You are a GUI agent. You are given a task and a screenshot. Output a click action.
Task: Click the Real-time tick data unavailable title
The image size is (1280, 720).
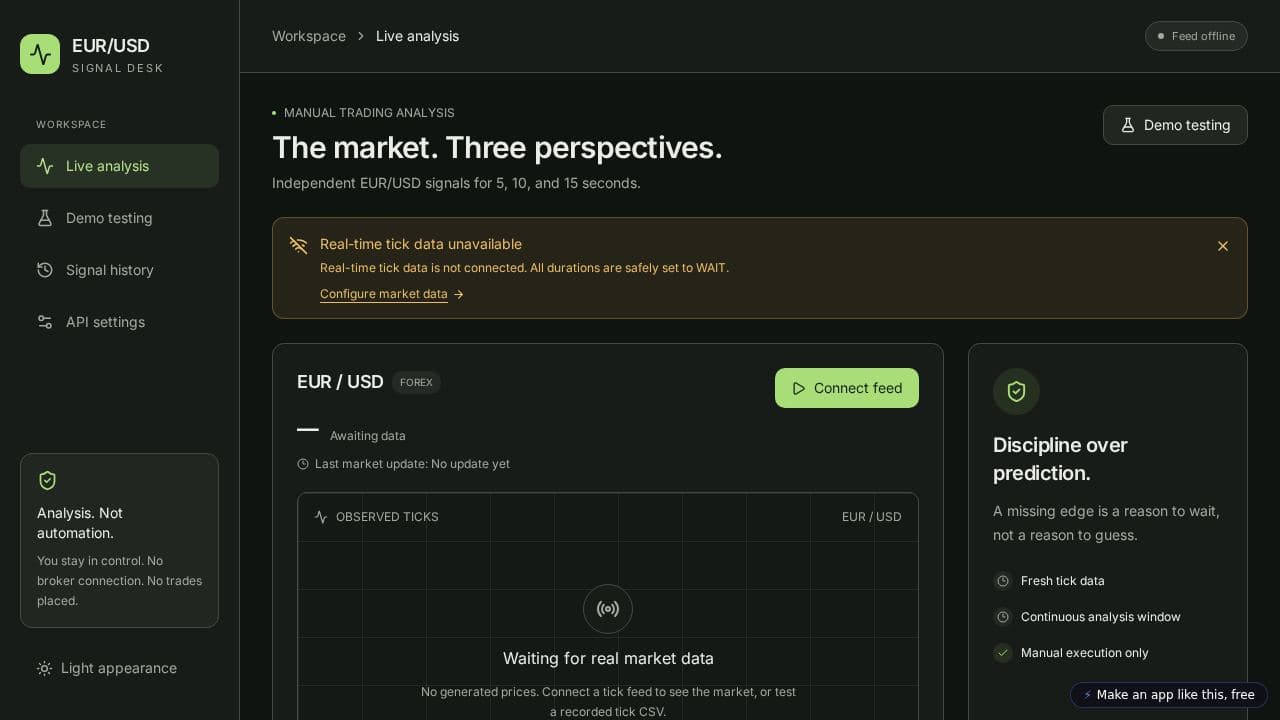pos(421,244)
